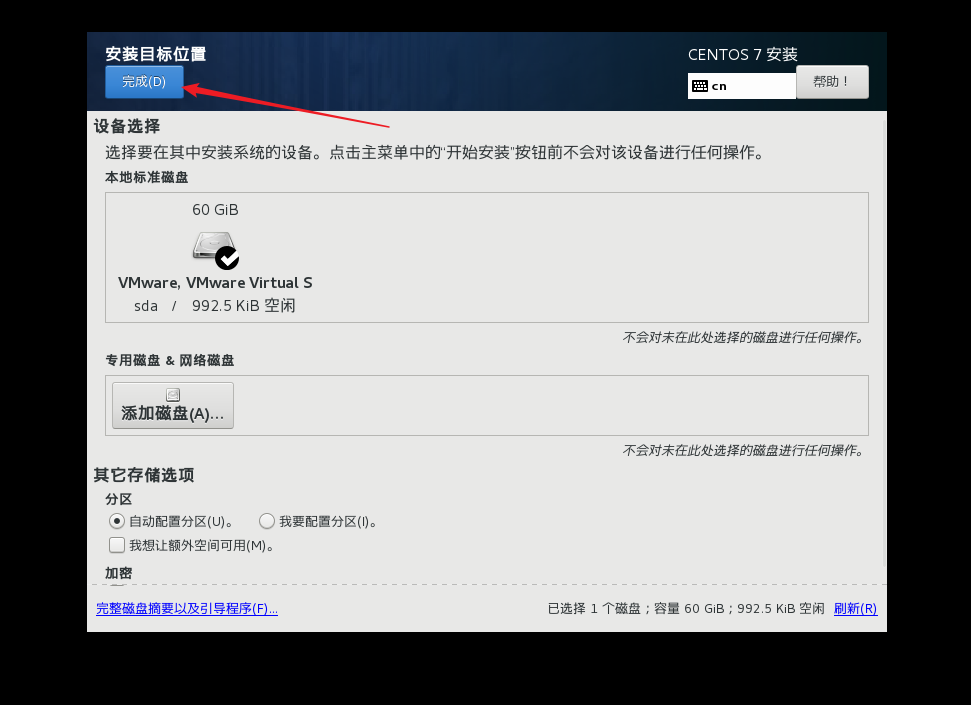971x705 pixels.
Task: Open 完整磁盘摘要以及引导程序(F)… link
Action: [187, 608]
